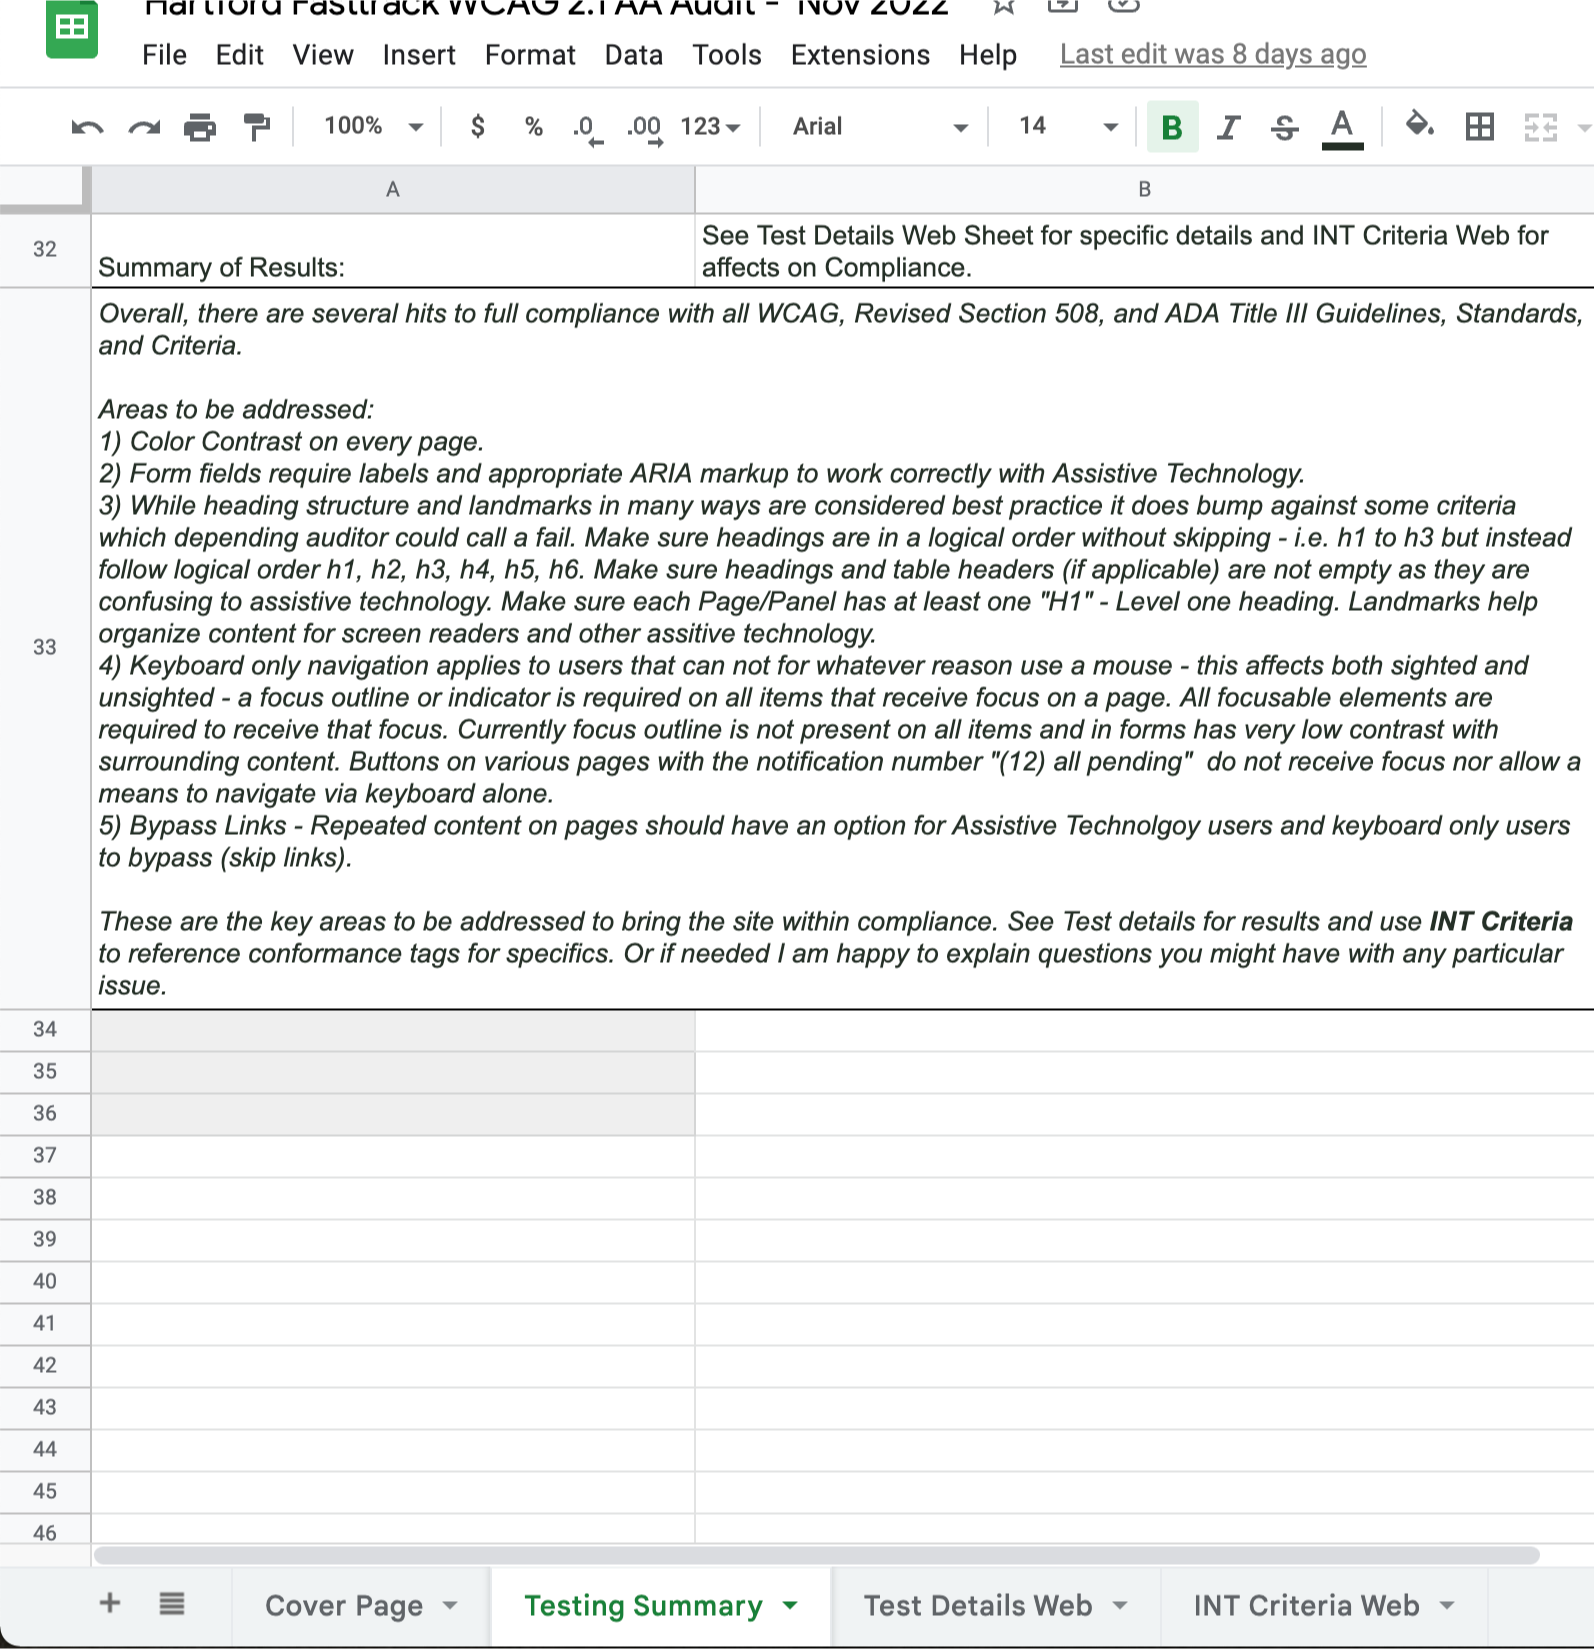The image size is (1594, 1649).
Task: Open the Arial font dropdown
Action: 879,126
